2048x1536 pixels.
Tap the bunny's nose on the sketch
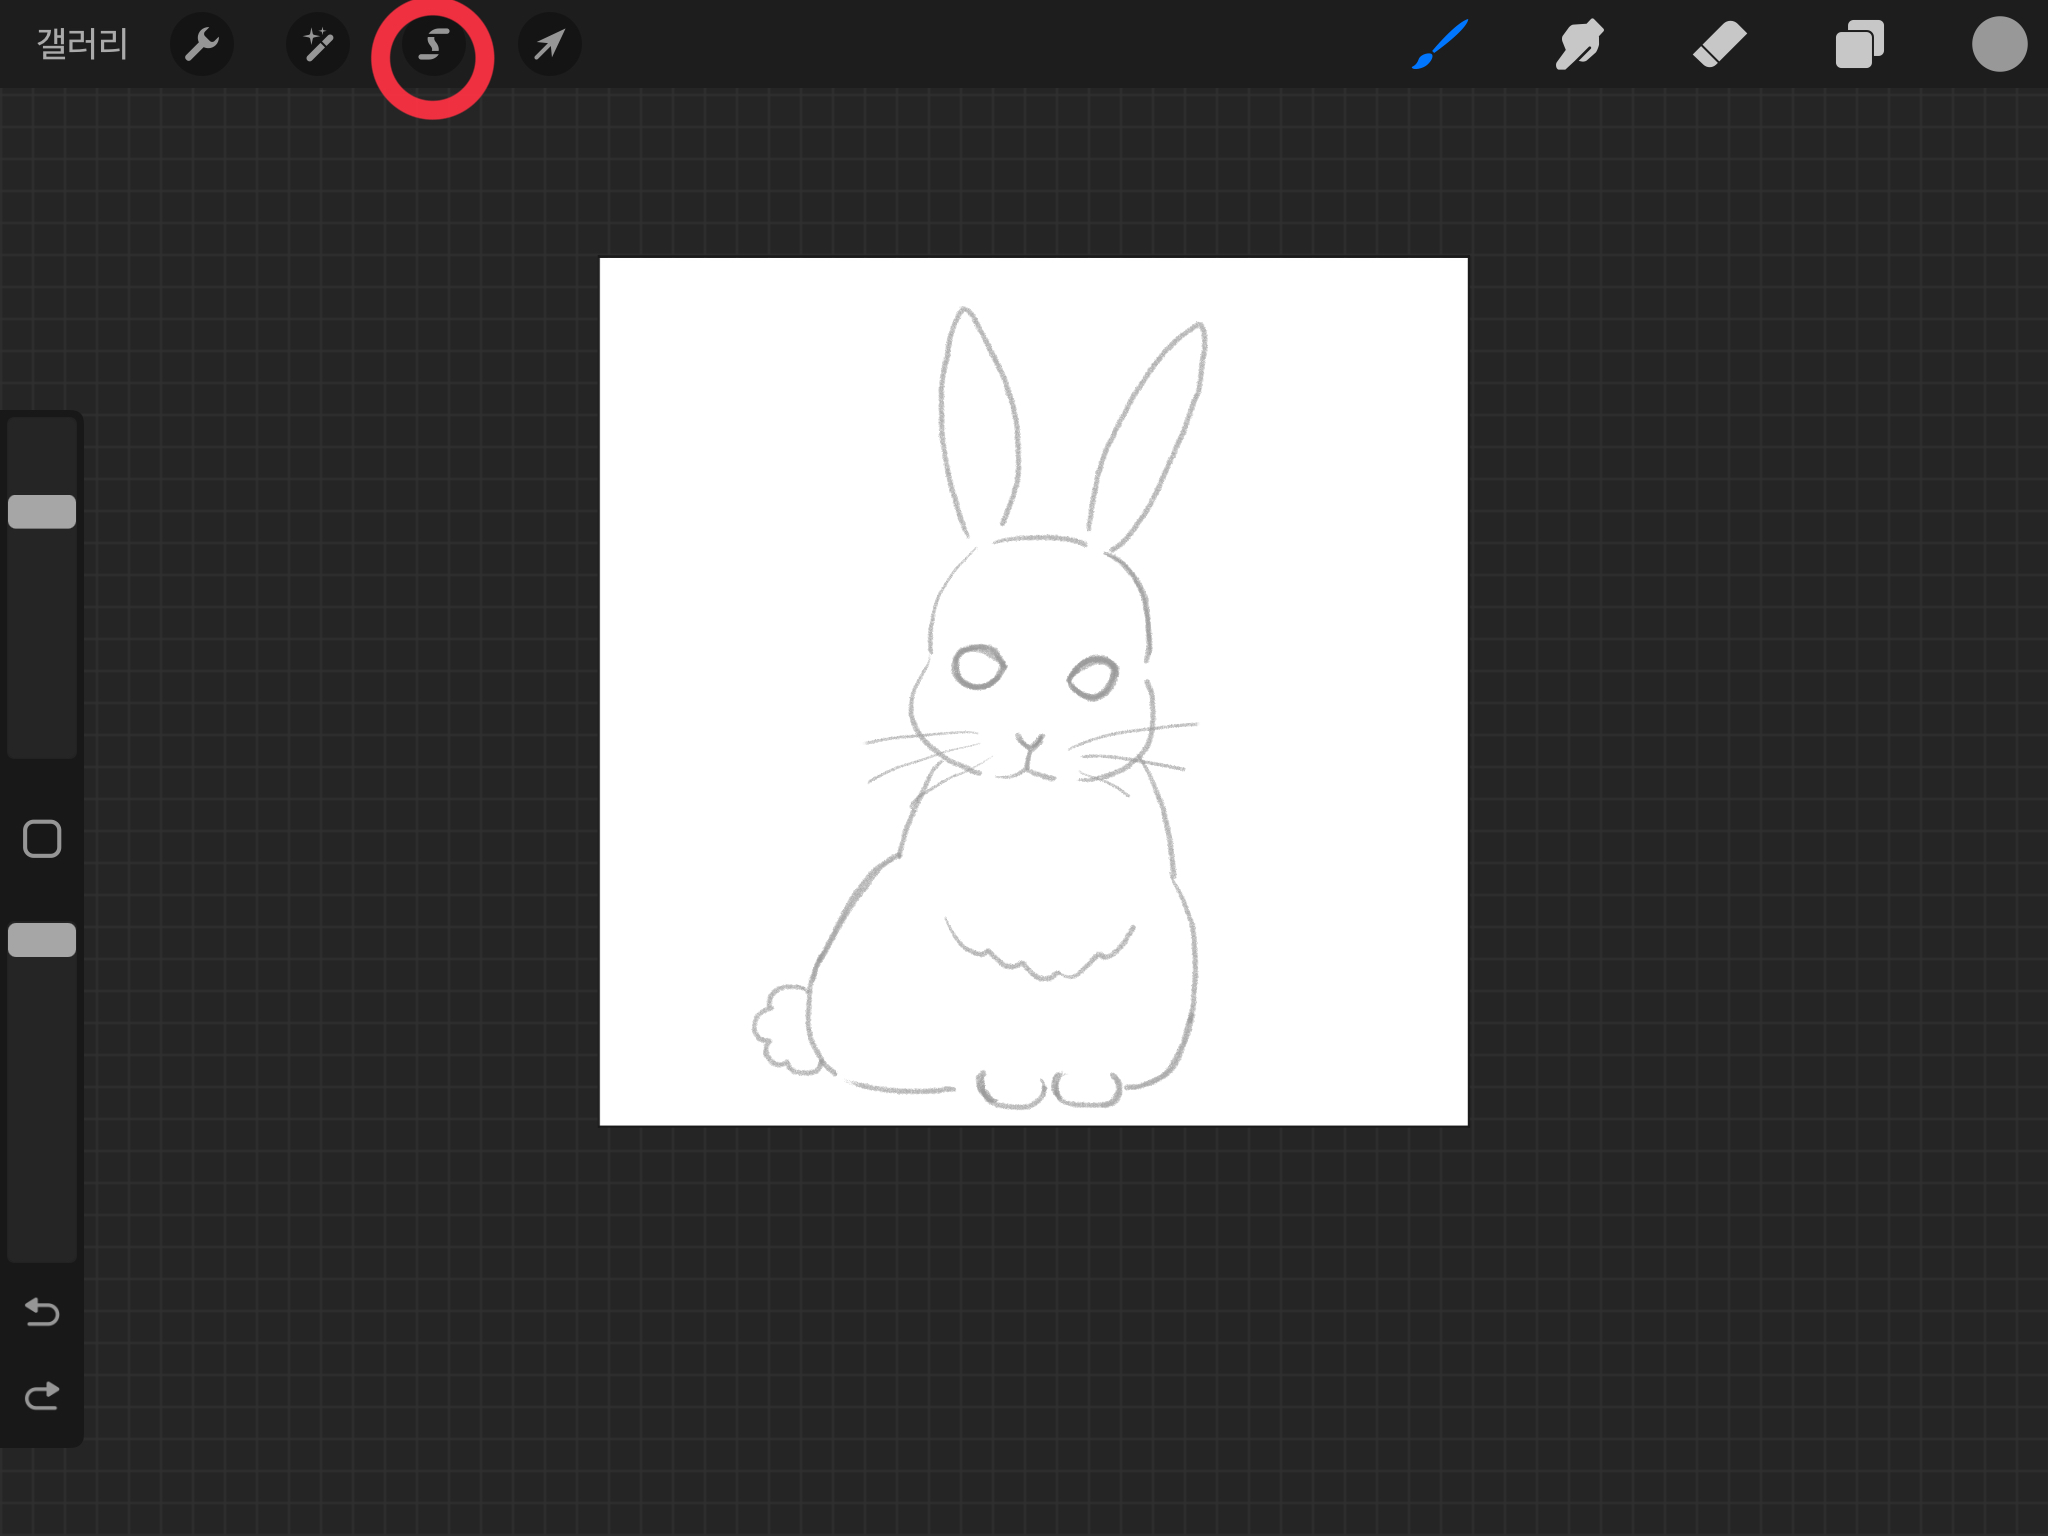coord(1029,743)
